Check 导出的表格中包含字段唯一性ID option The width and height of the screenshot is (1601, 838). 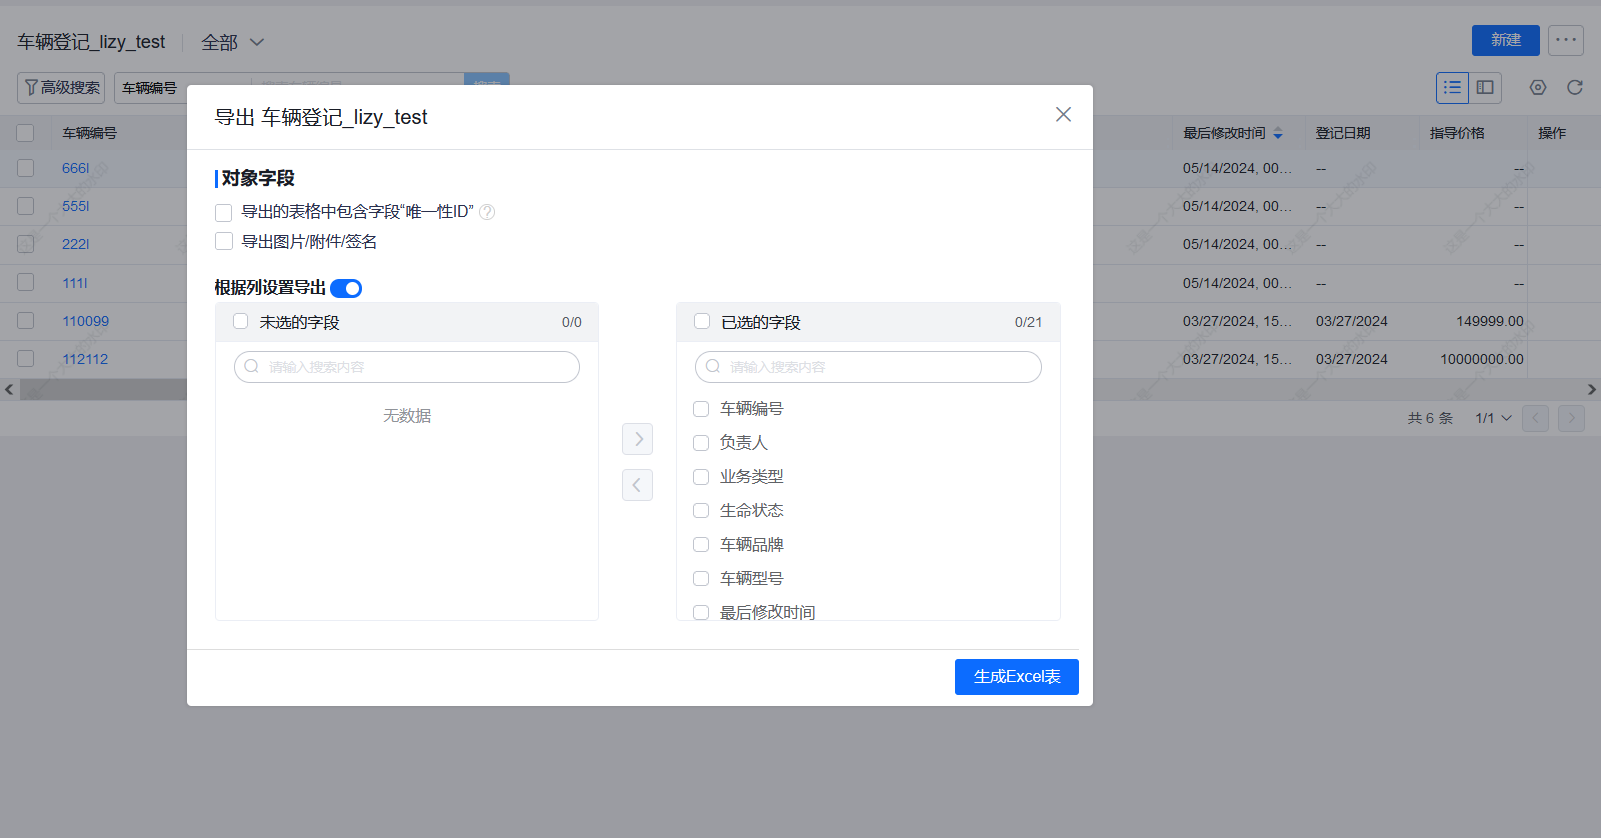(224, 212)
